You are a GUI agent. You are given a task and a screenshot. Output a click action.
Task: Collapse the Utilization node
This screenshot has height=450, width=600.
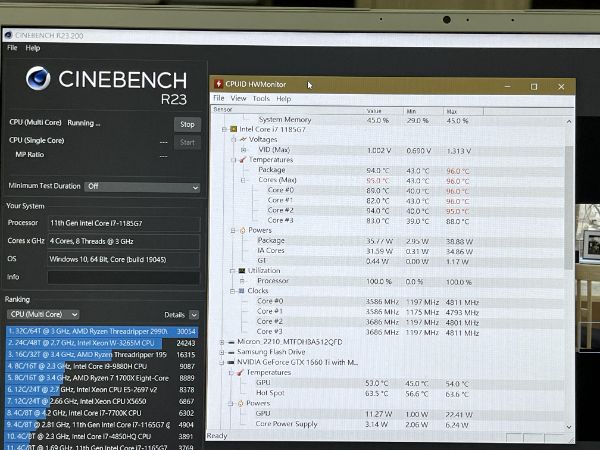pyautogui.click(x=232, y=271)
